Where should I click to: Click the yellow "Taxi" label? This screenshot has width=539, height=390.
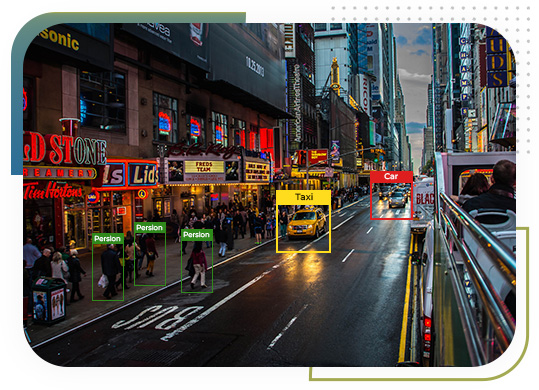click(x=304, y=197)
